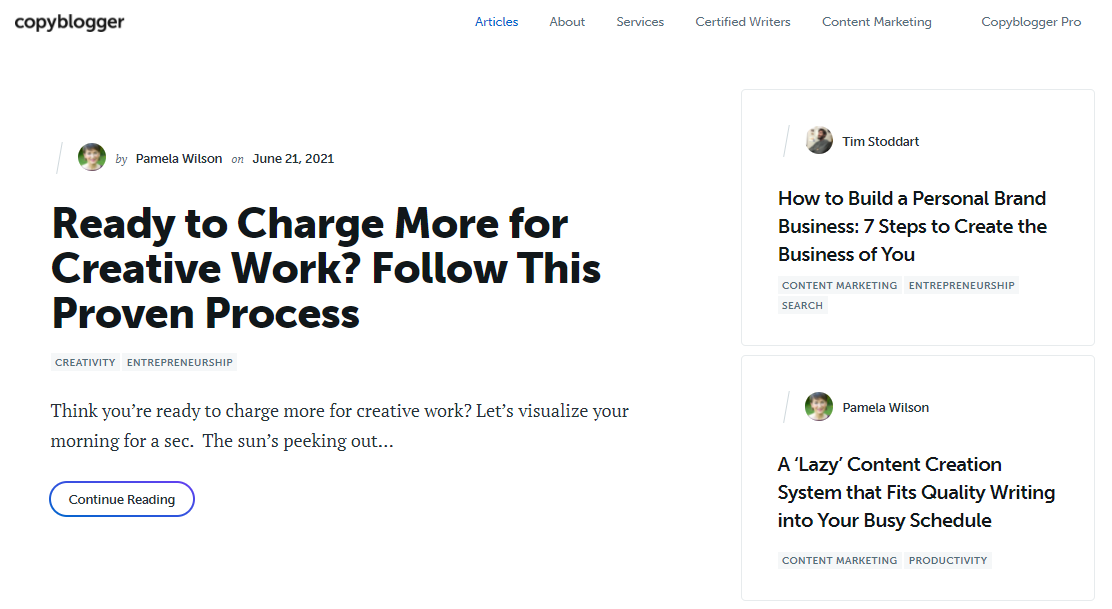The height and width of the screenshot is (609, 1112).
Task: Click the Continue Reading button
Action: (x=121, y=498)
